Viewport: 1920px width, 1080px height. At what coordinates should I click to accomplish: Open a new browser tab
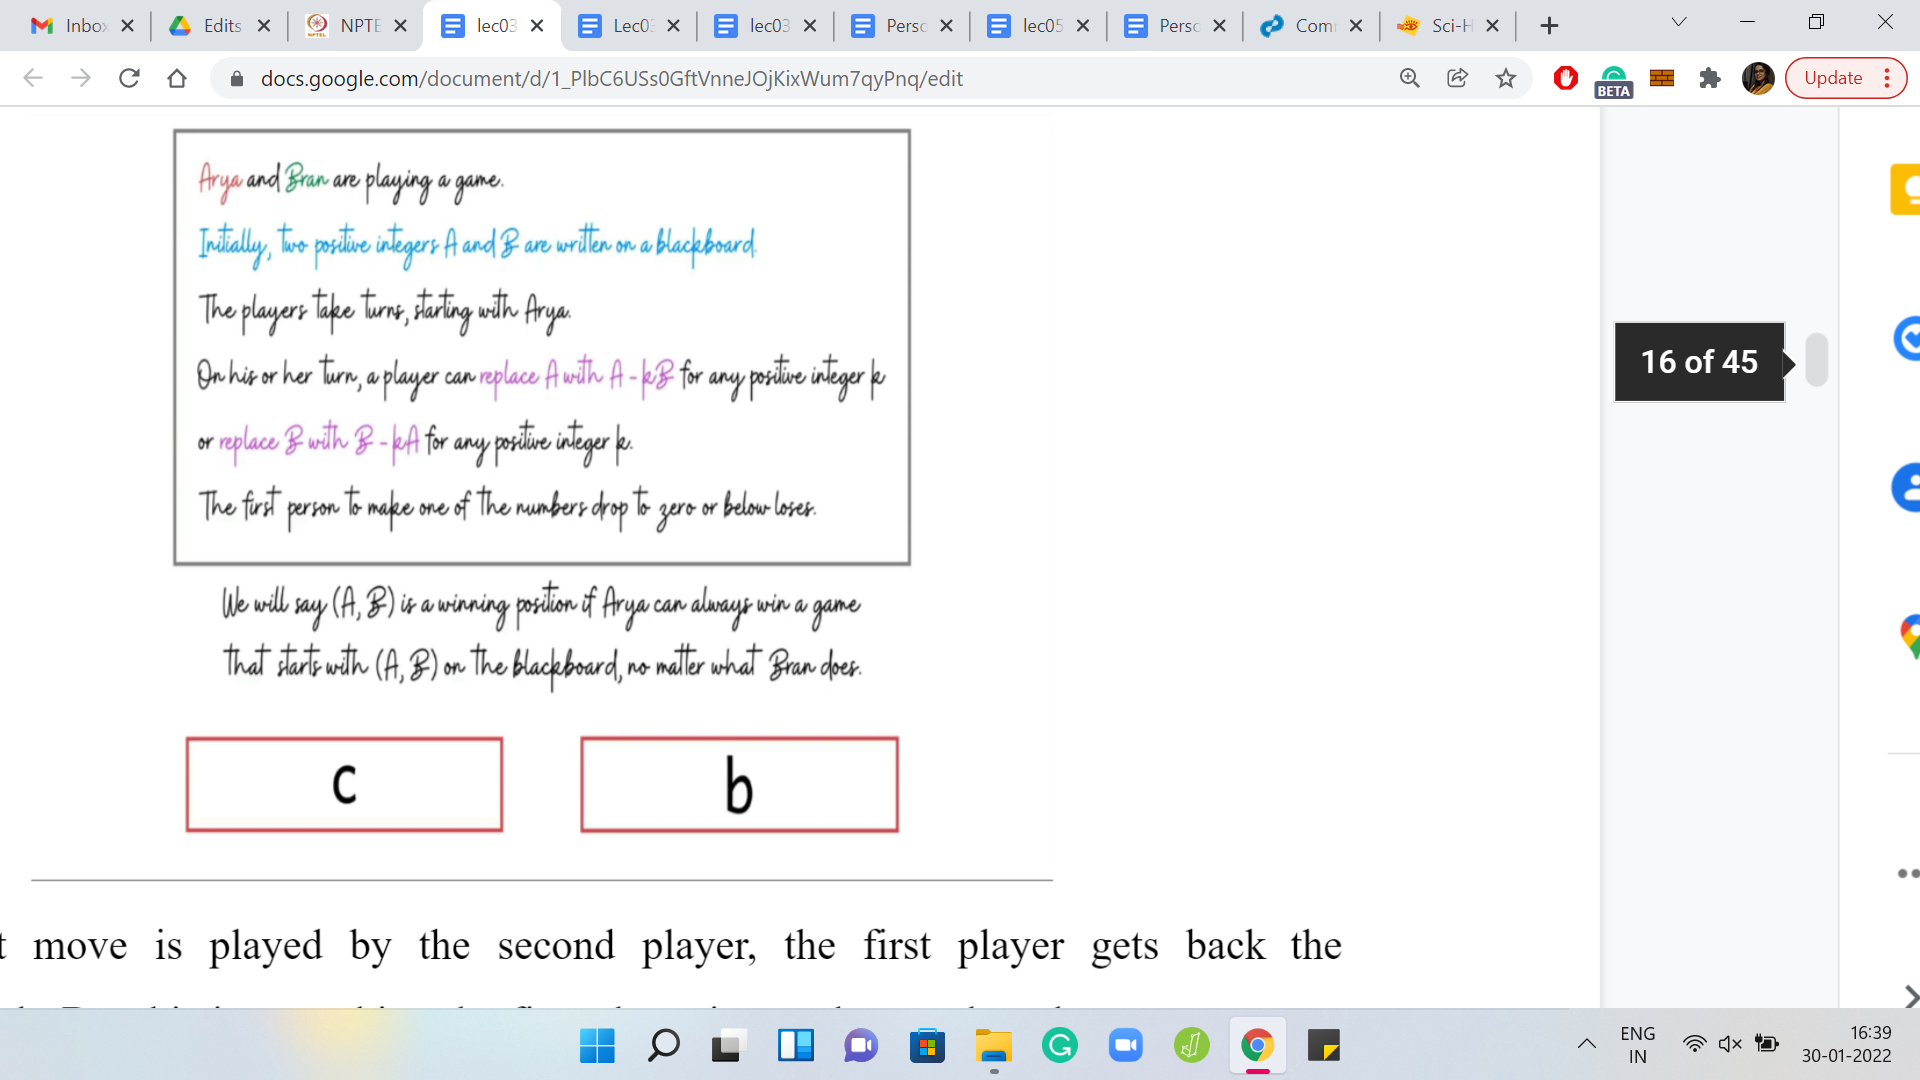click(1549, 26)
